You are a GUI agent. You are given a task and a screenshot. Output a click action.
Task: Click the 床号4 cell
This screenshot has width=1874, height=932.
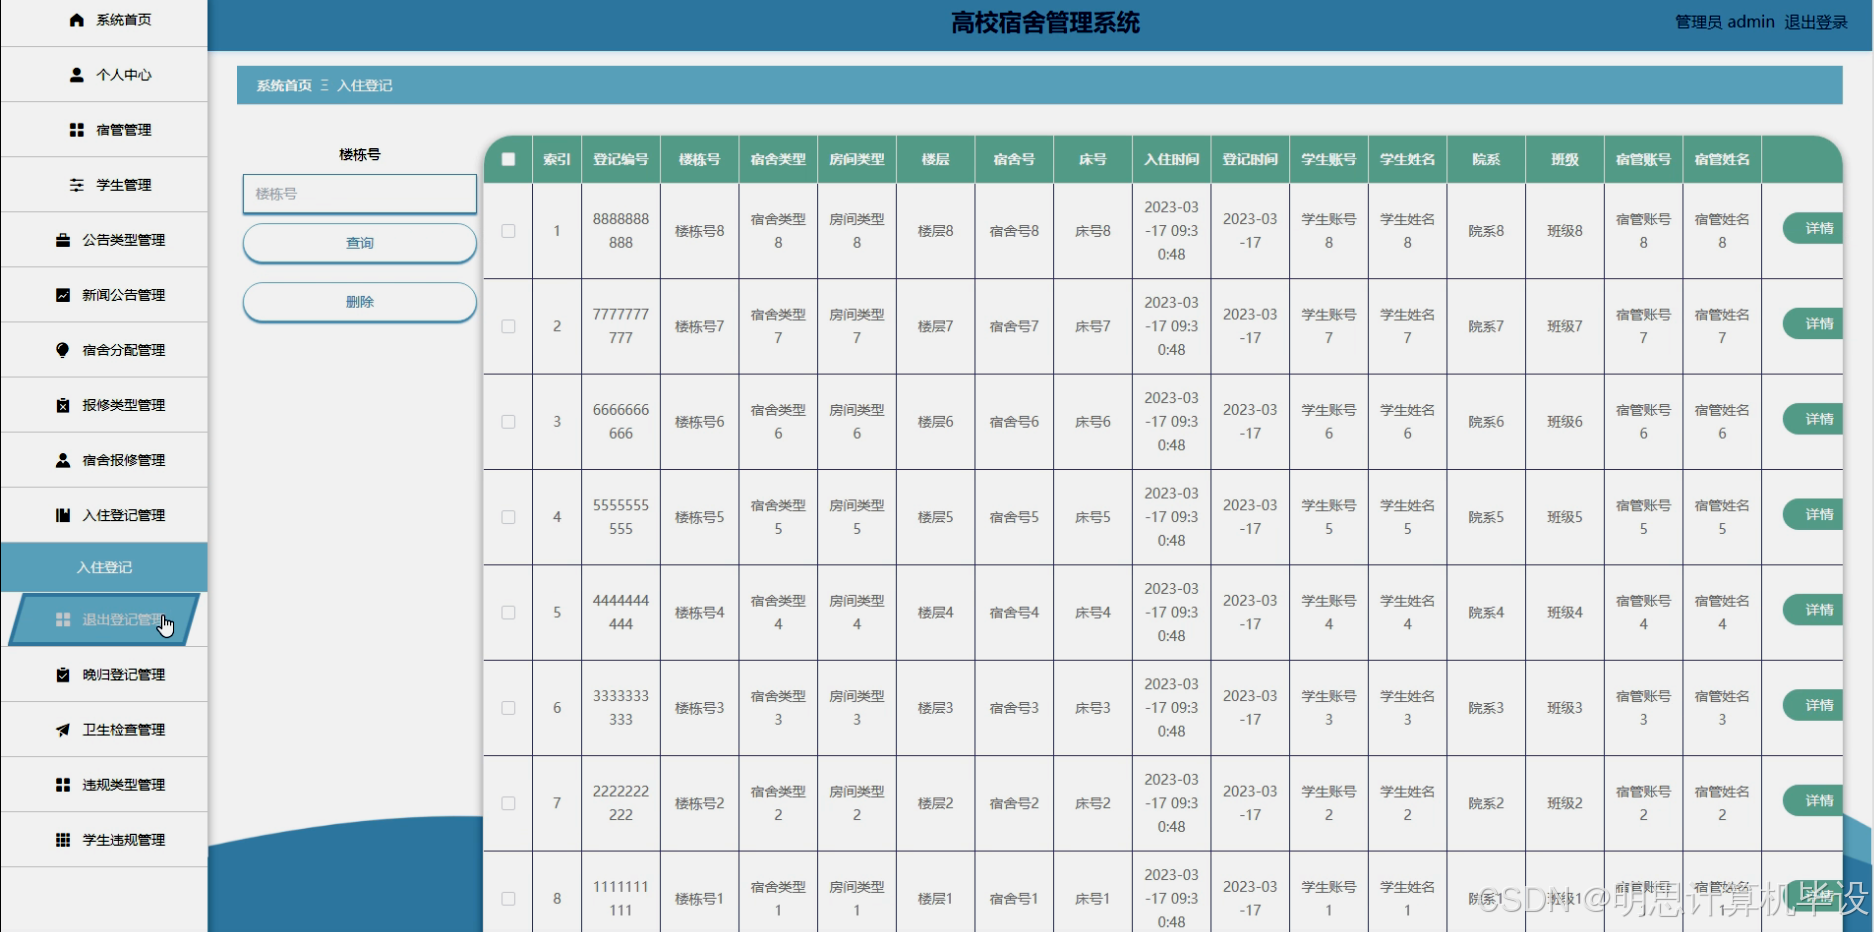pos(1093,612)
